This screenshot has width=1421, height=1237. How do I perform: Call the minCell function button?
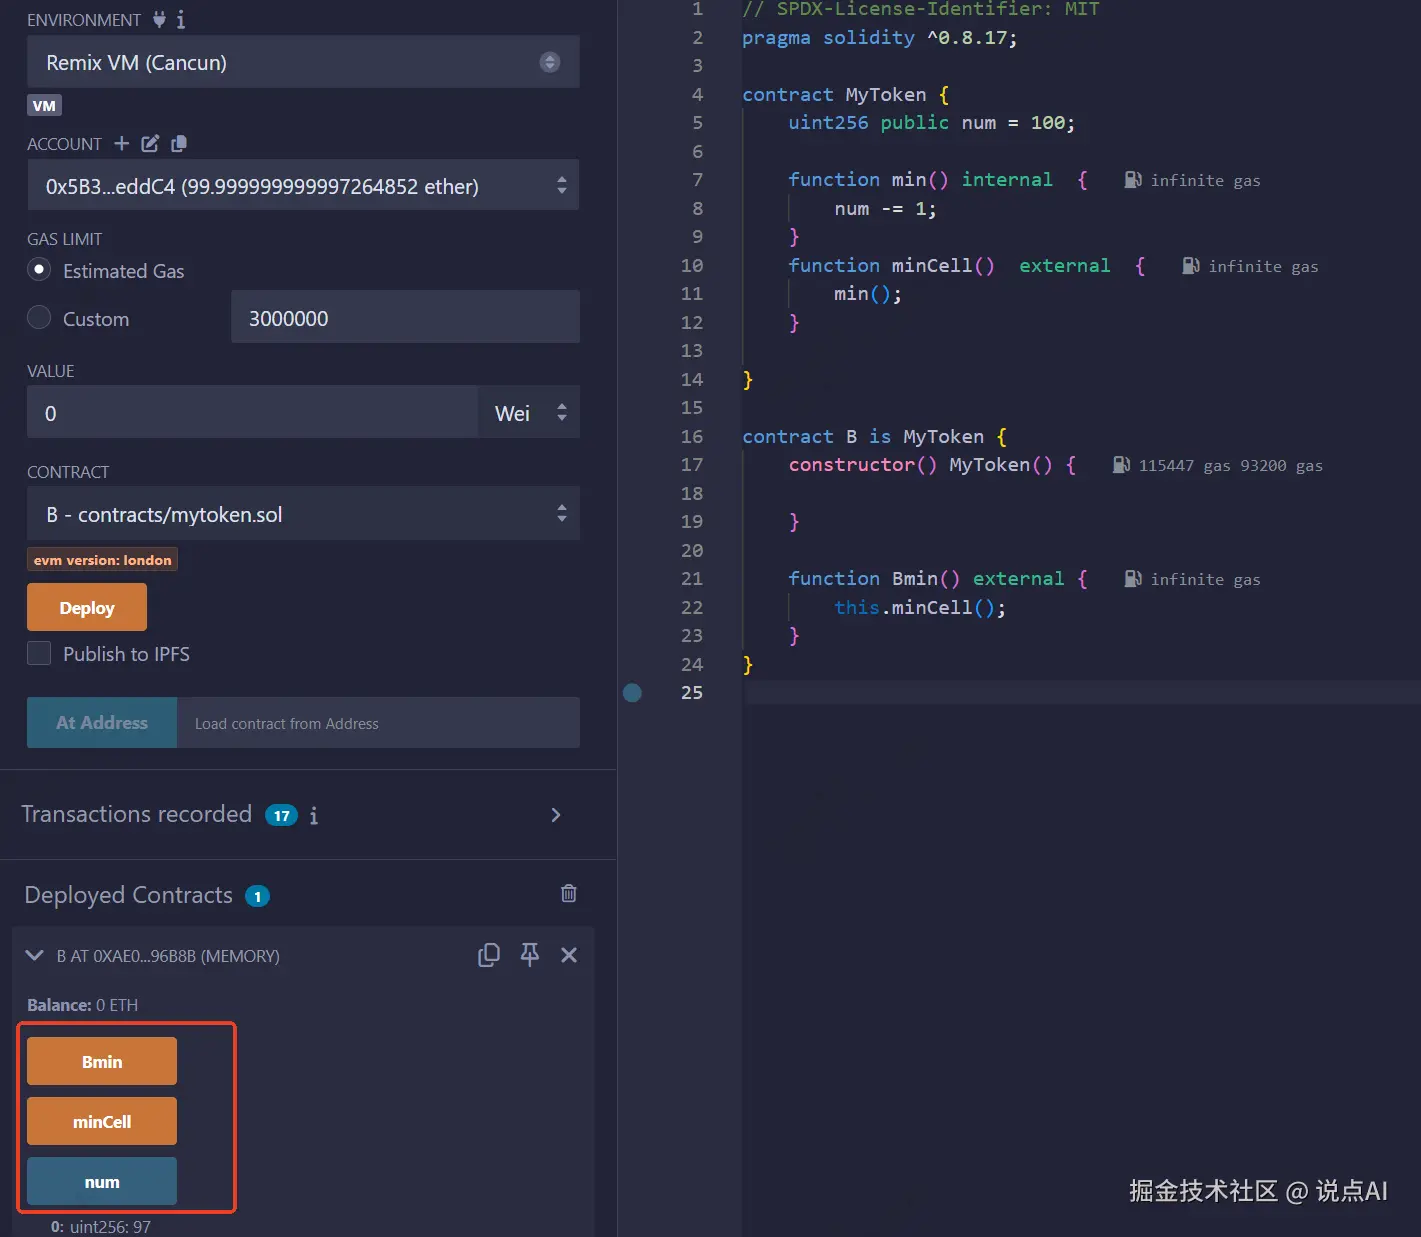(102, 1121)
